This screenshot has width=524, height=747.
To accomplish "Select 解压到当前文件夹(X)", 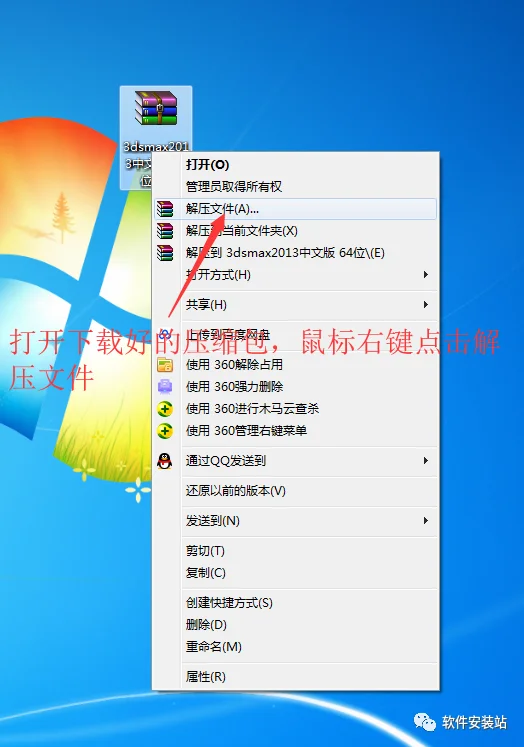I will 295,231.
